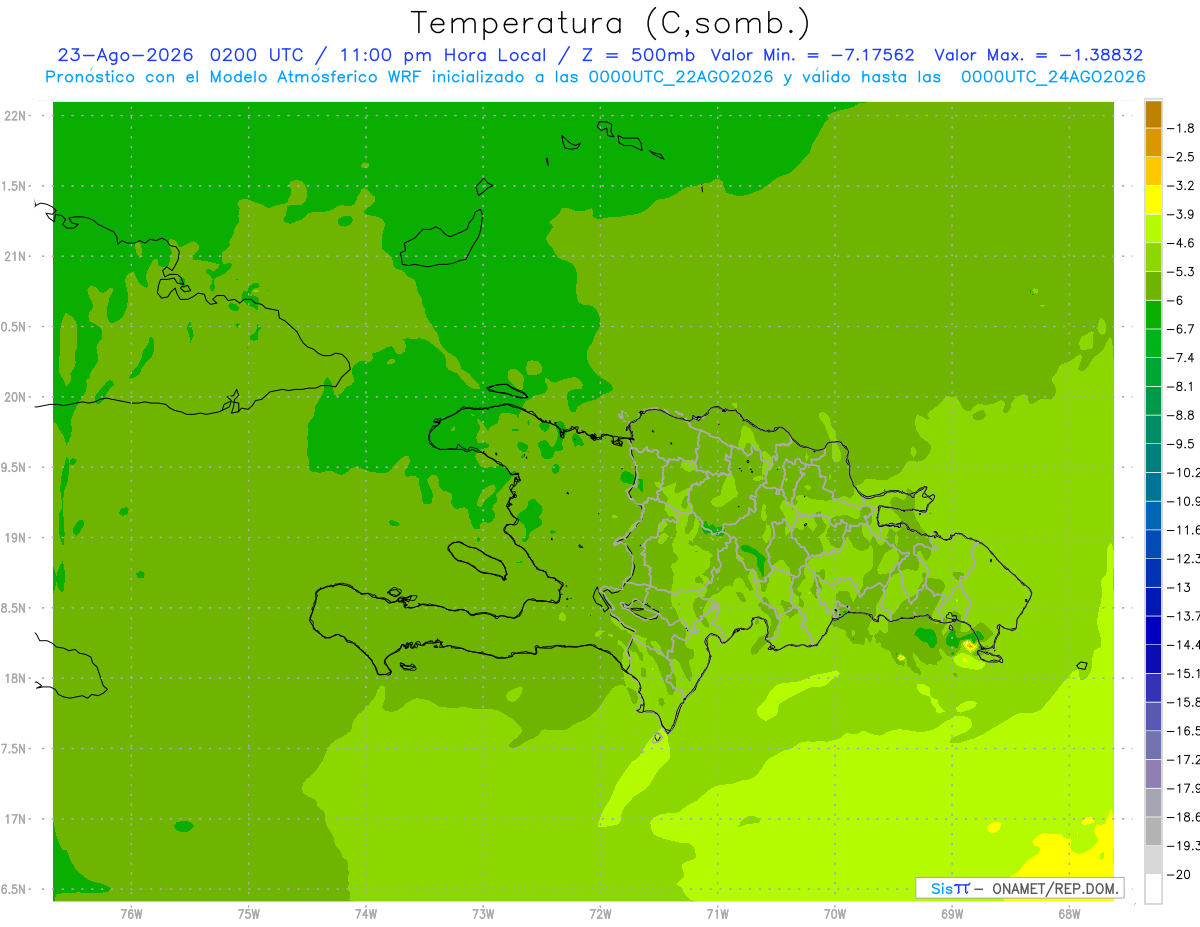Click the colorbar label "-2.5"
This screenshot has height=927, width=1200.
pos(1182,157)
